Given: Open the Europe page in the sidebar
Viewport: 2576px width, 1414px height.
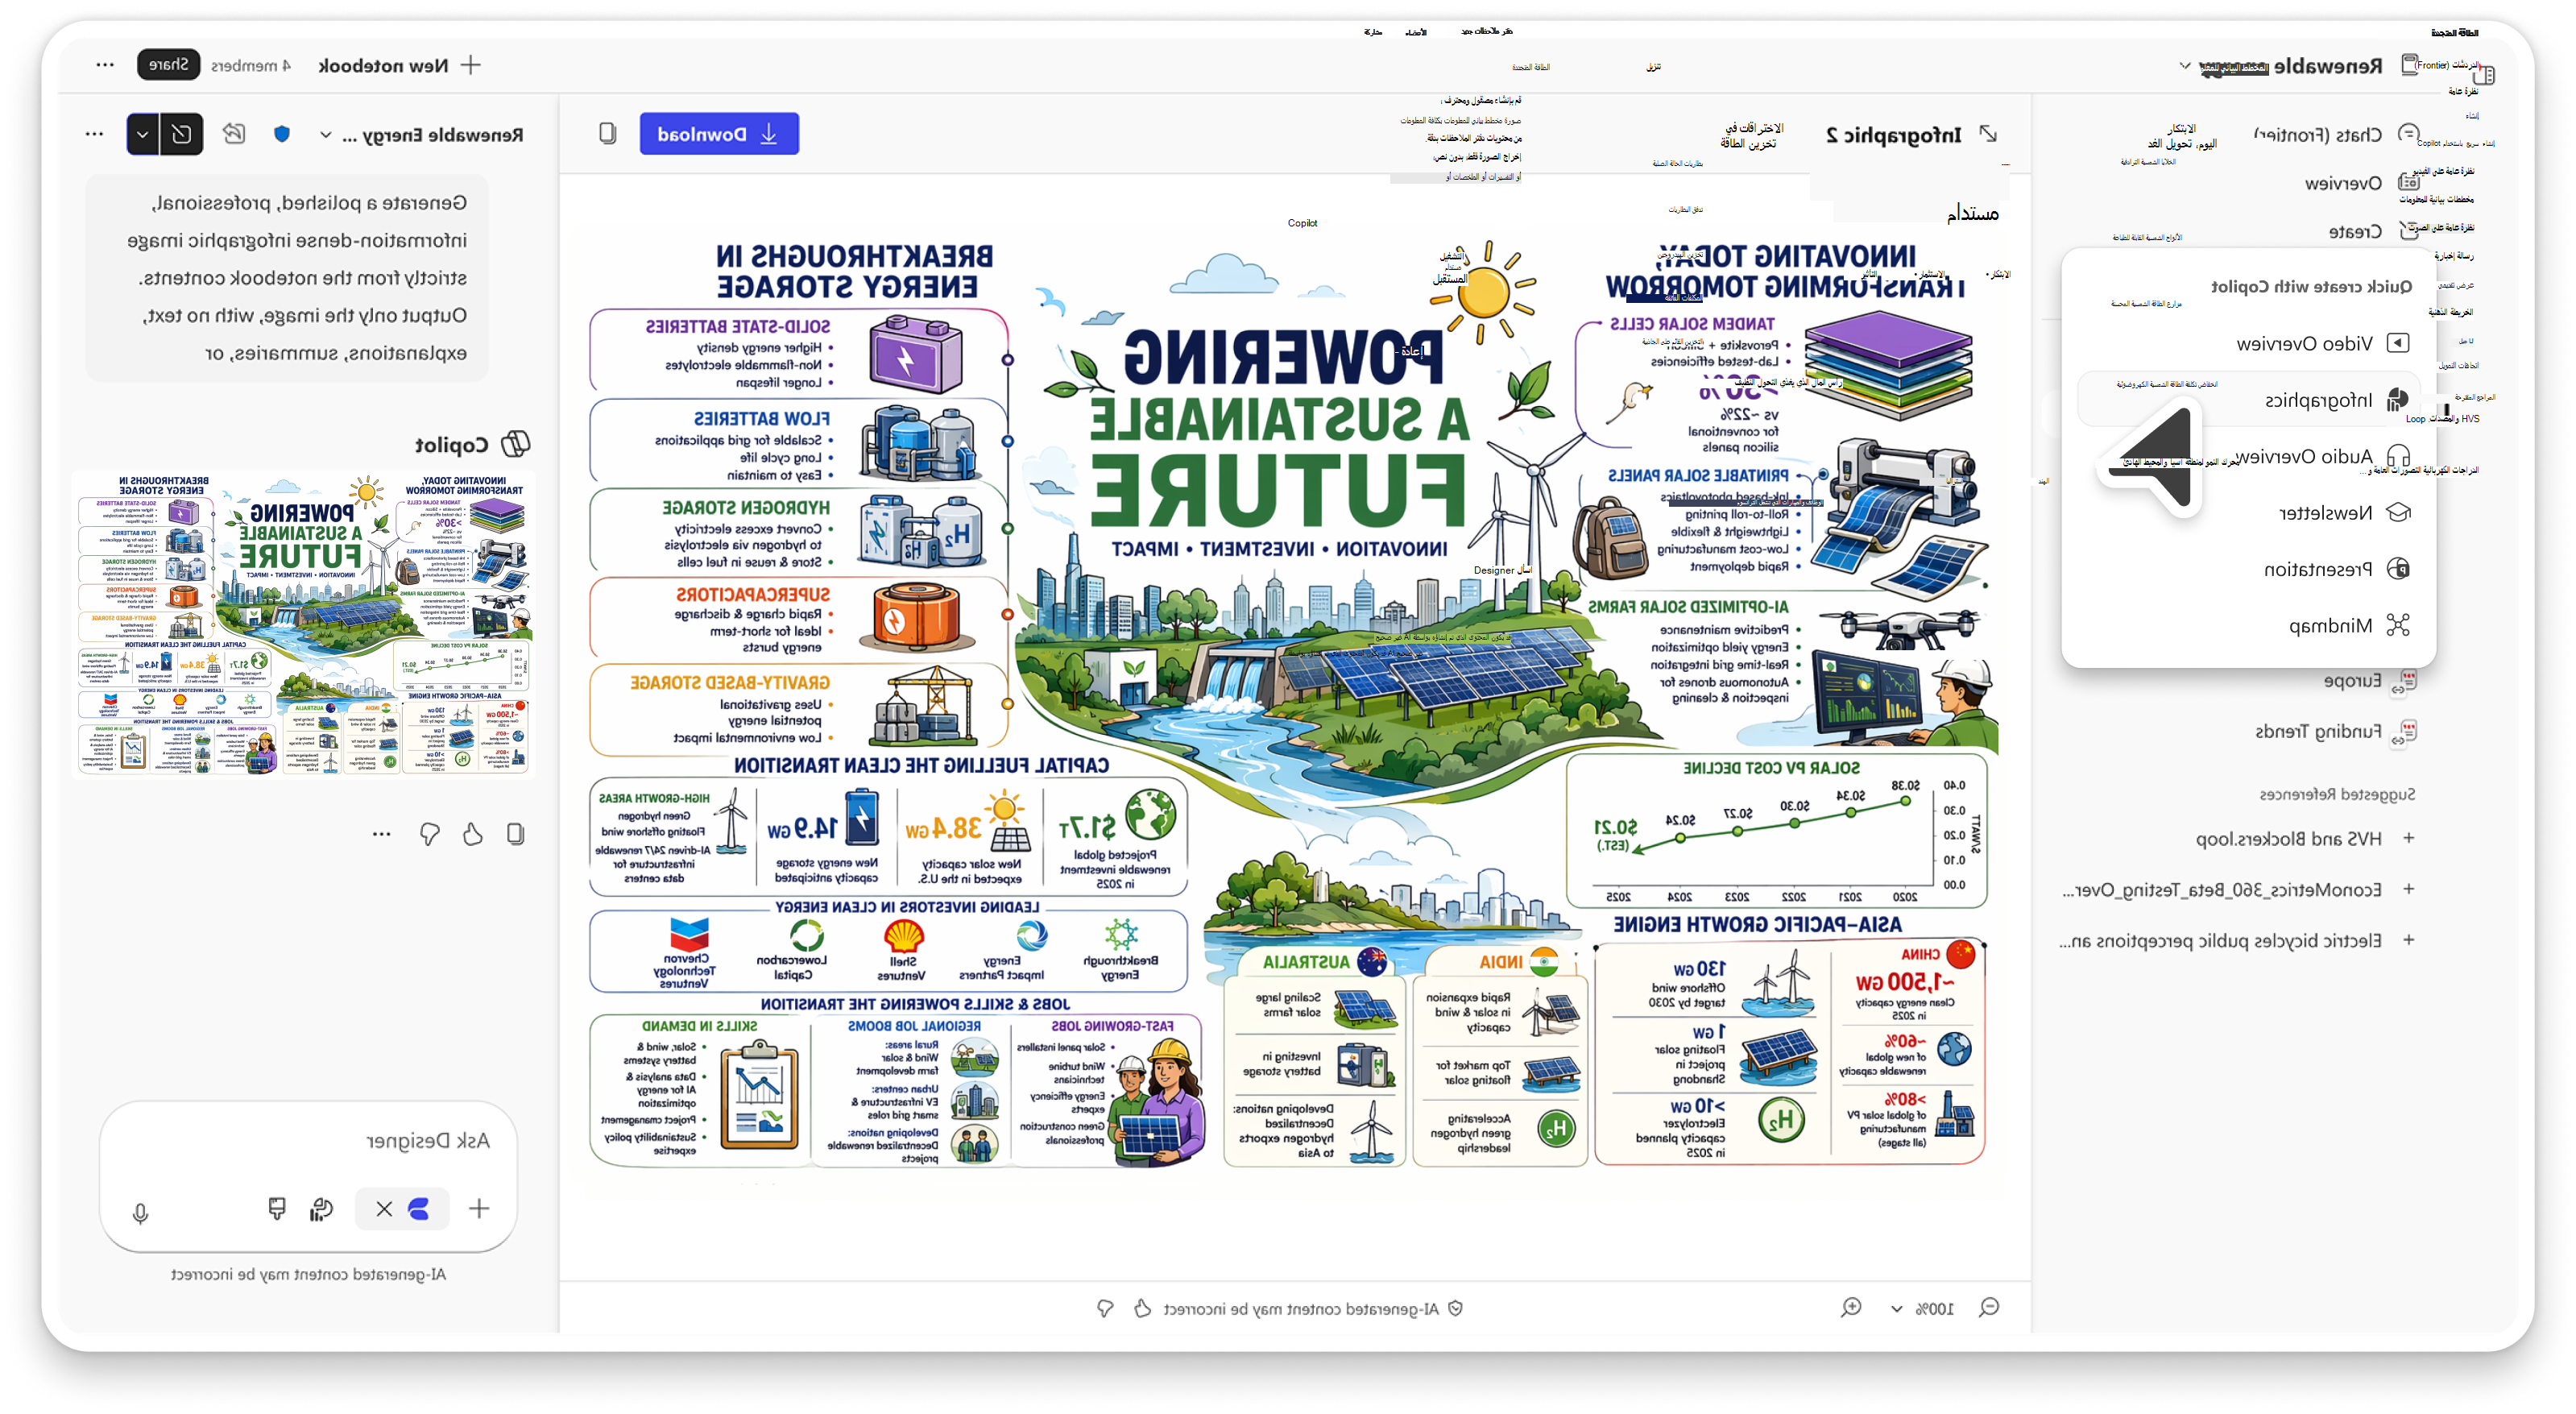Looking at the screenshot, I should pyautogui.click(x=2369, y=682).
